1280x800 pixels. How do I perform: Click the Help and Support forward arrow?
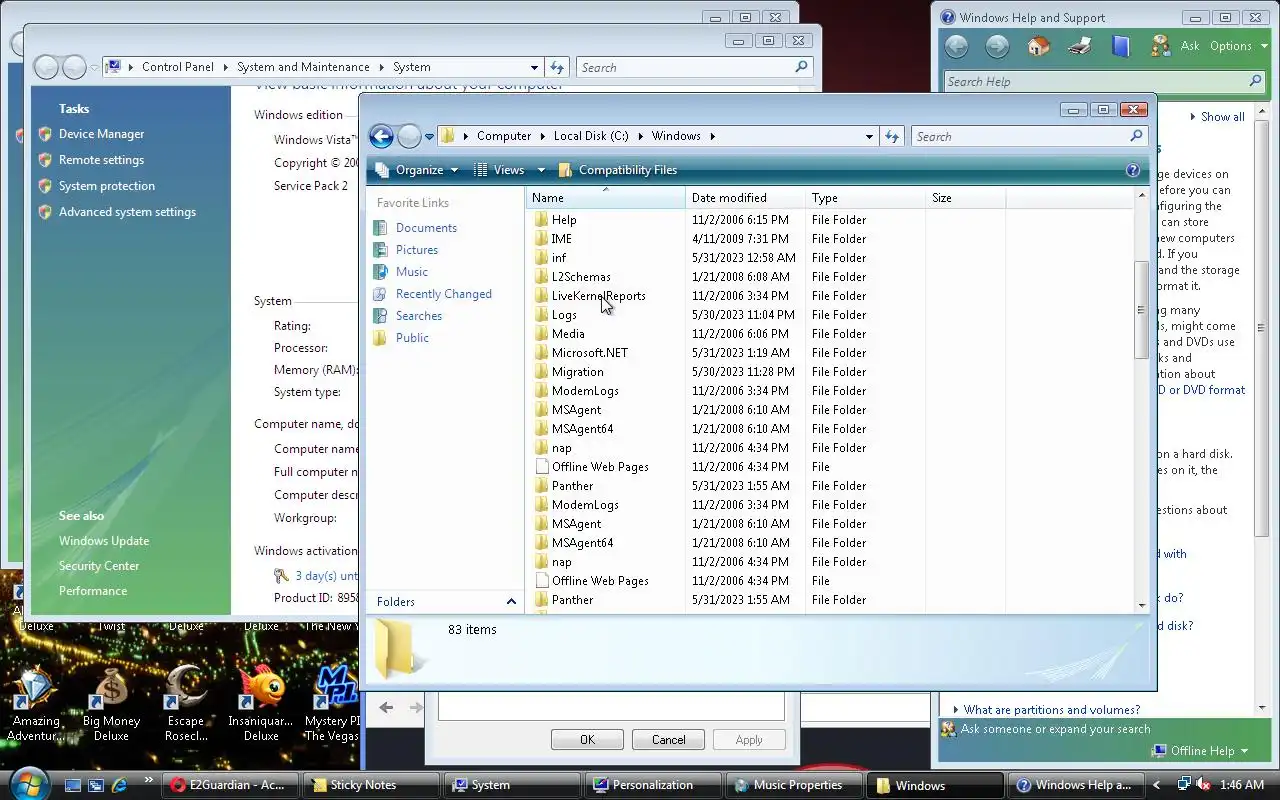tap(997, 46)
